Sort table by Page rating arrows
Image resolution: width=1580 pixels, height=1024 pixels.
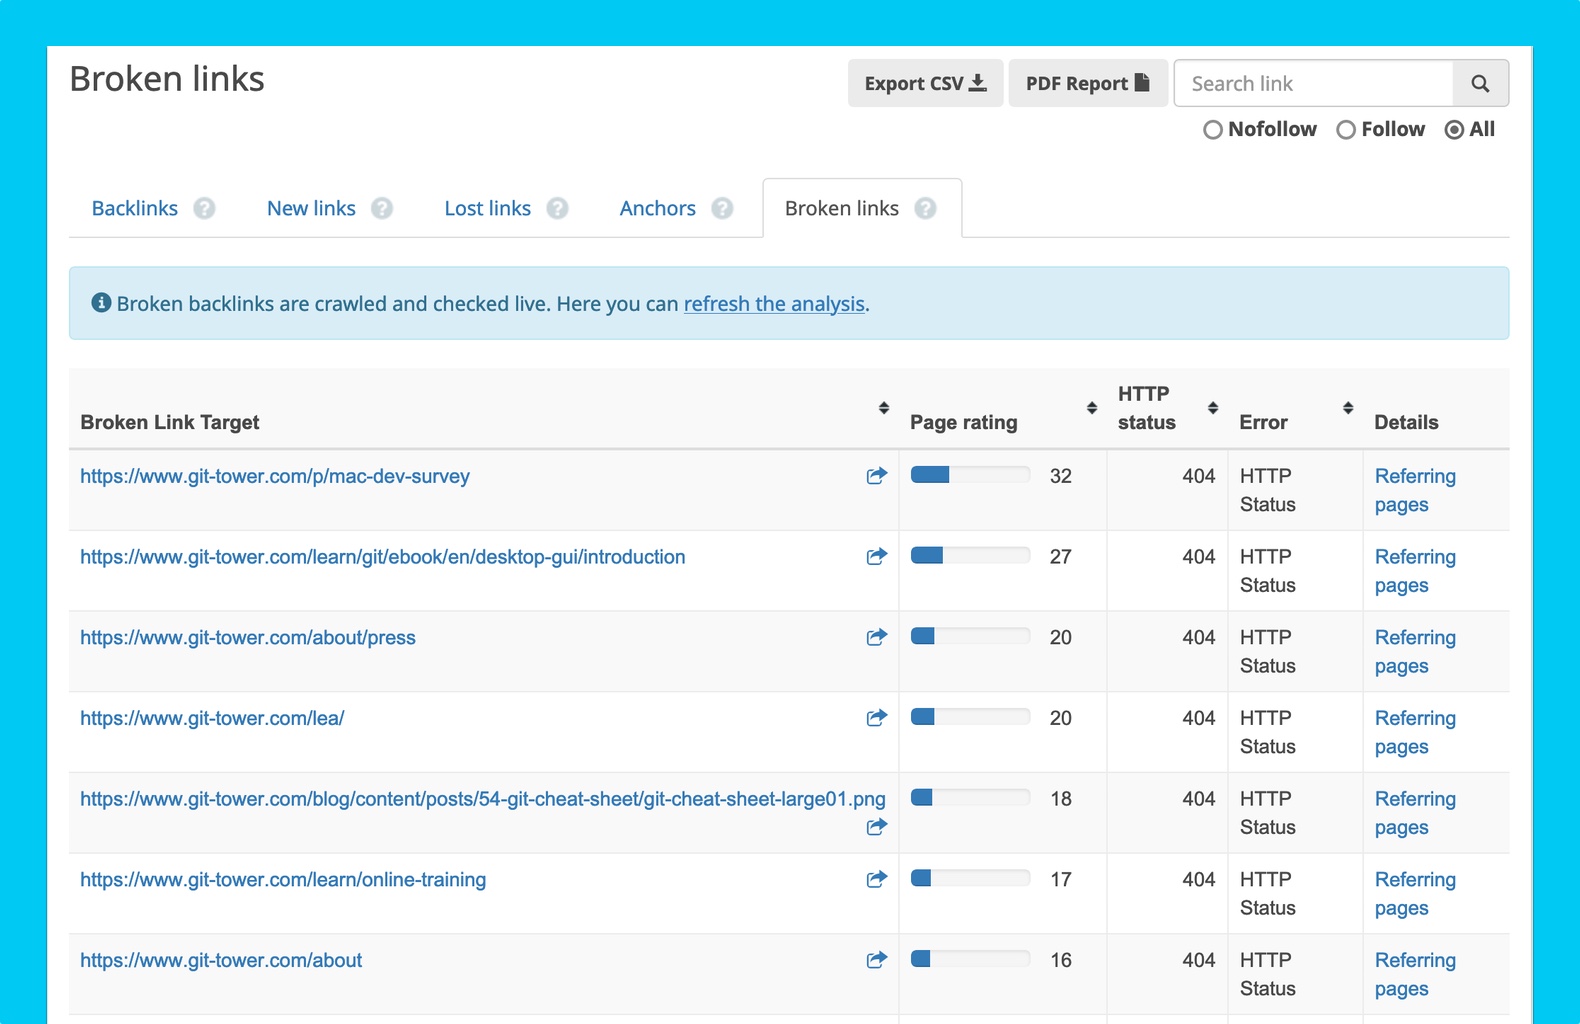(x=1091, y=408)
